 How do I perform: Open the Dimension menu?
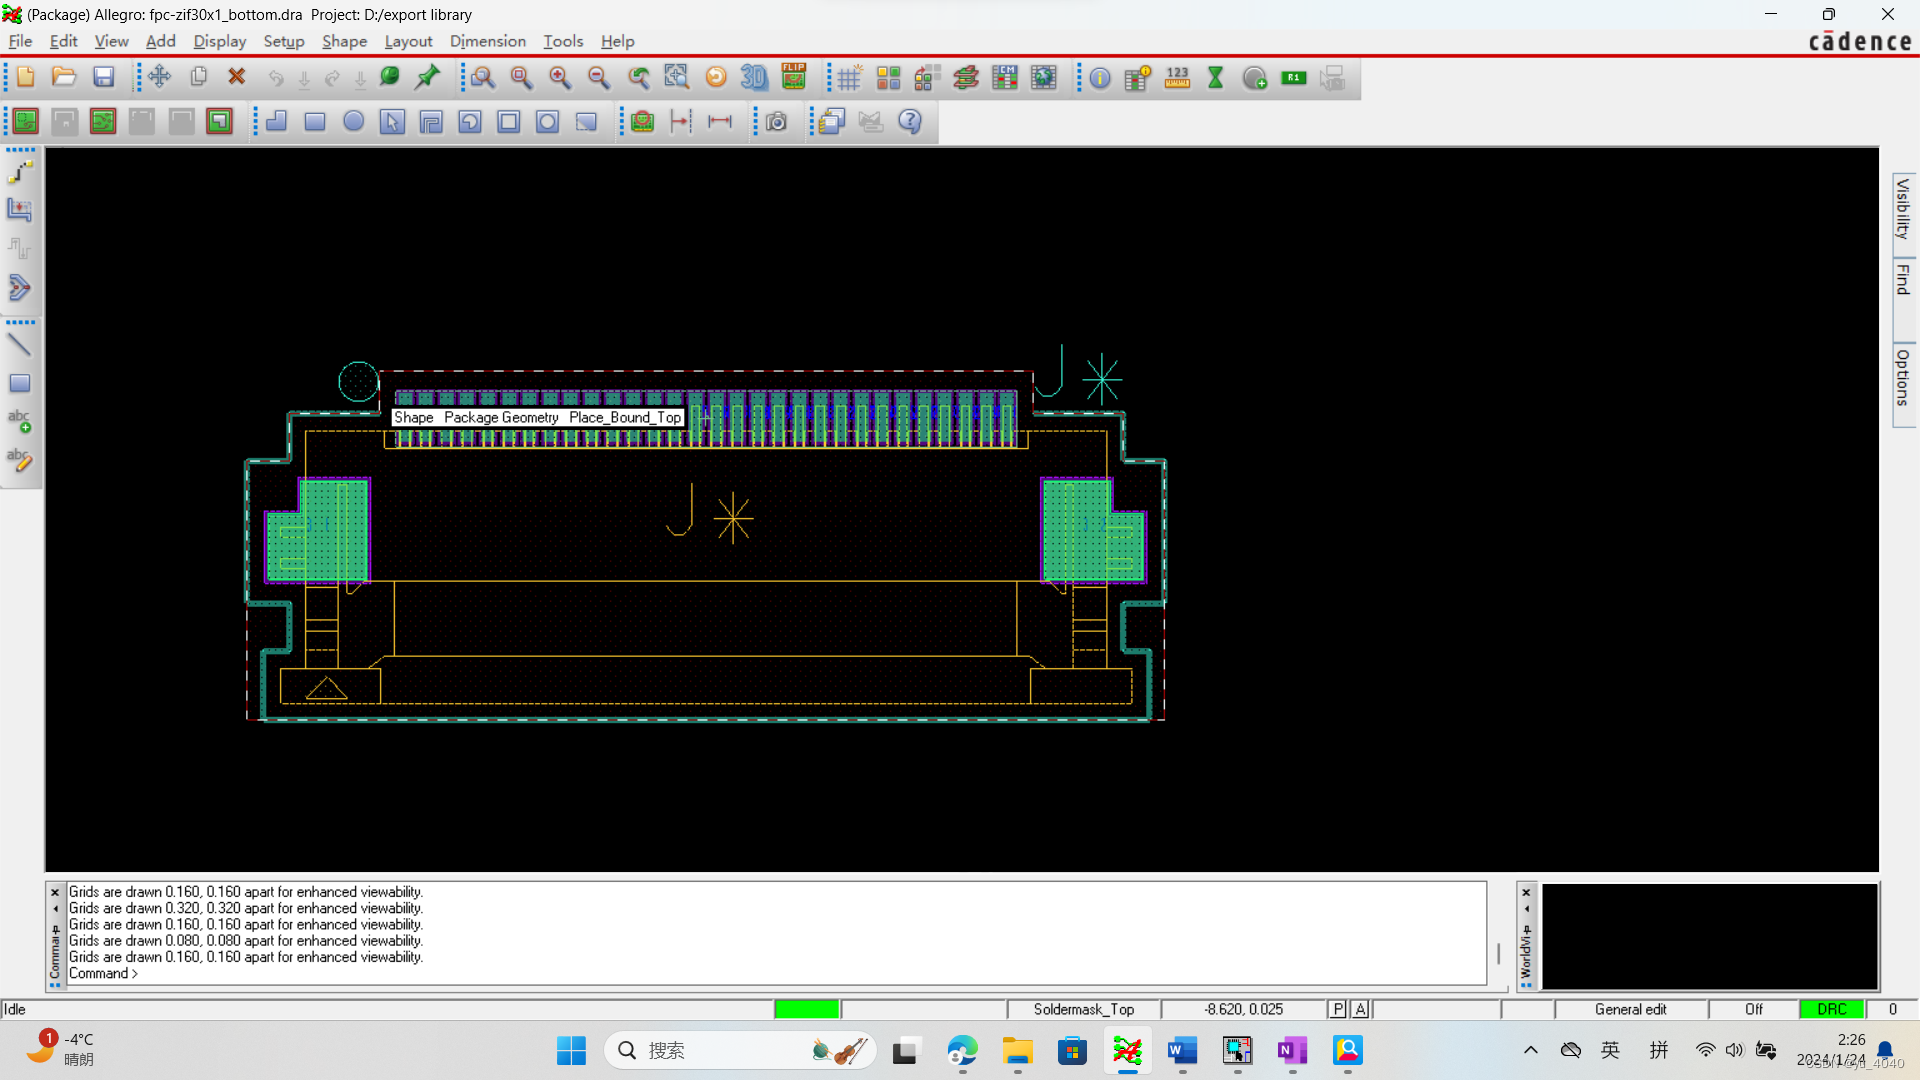(487, 41)
